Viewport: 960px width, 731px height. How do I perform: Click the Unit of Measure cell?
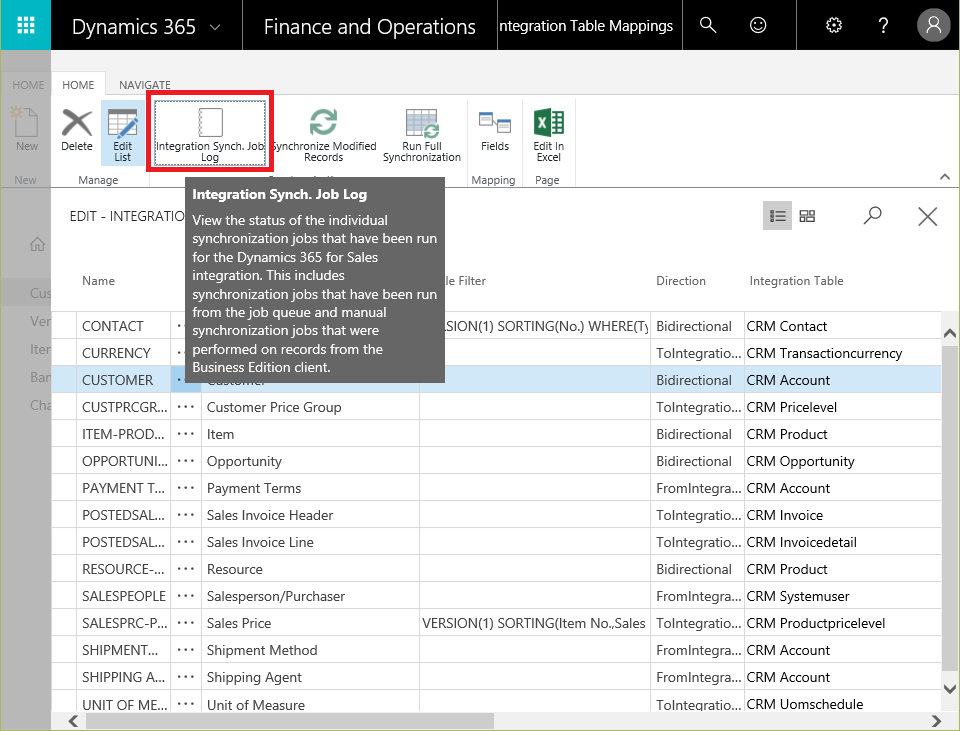tap(310, 703)
